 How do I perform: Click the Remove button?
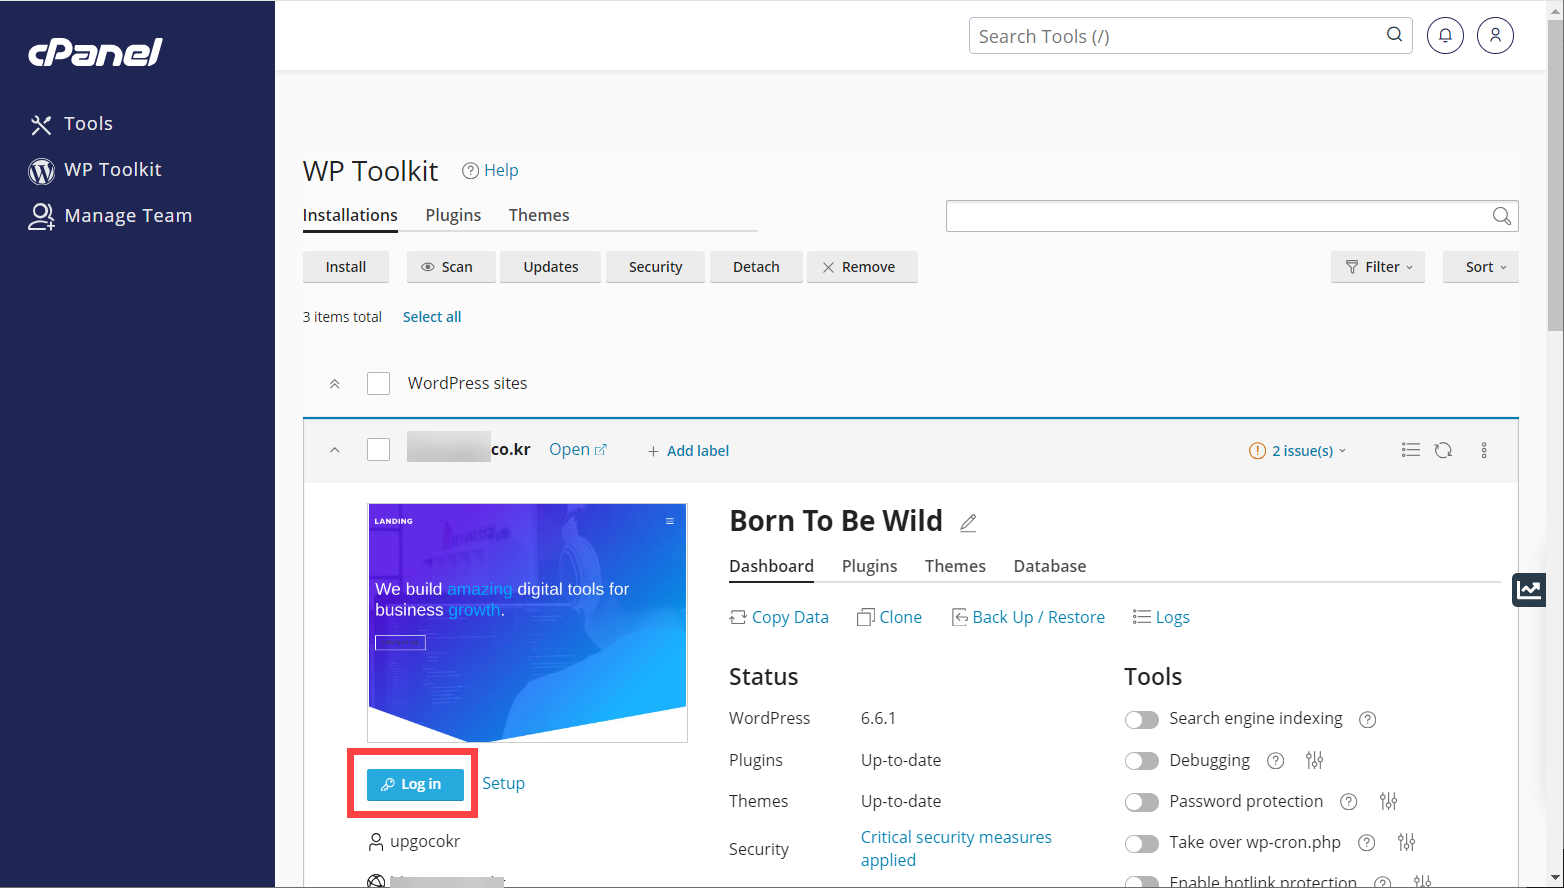point(862,267)
